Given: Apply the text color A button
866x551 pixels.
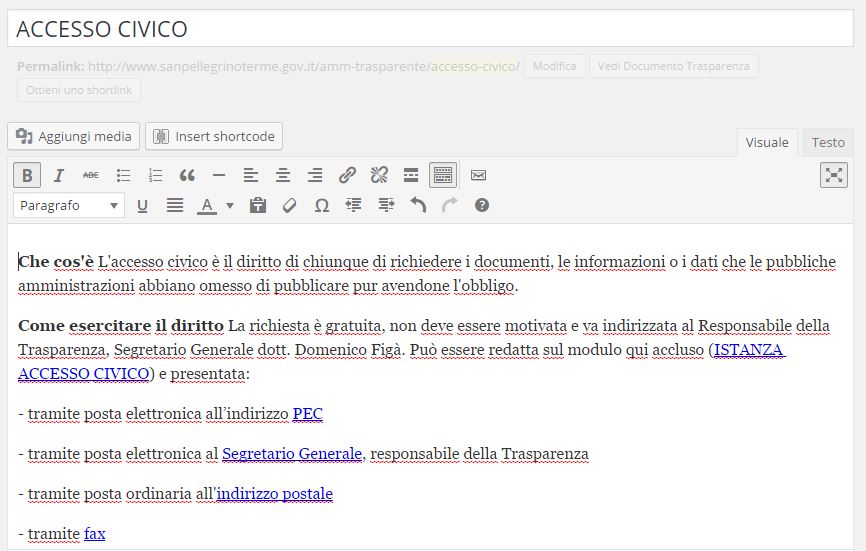Looking at the screenshot, I should click(x=207, y=206).
